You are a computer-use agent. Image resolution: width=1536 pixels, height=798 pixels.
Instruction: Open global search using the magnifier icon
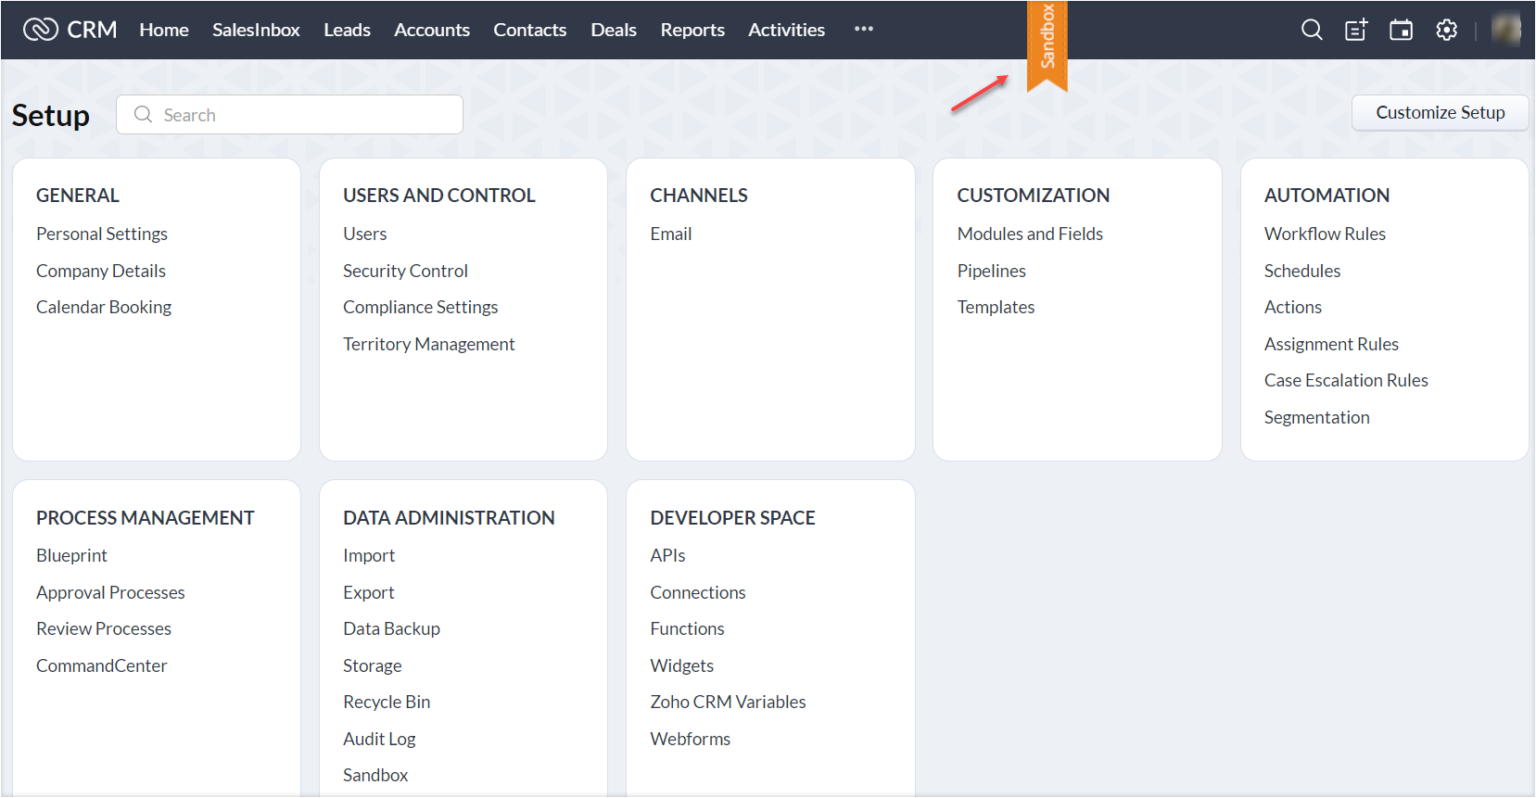tap(1311, 30)
